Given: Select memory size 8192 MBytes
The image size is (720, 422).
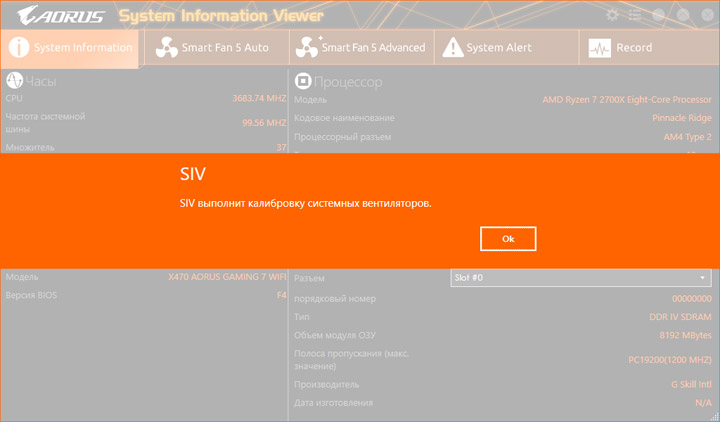Looking at the screenshot, I should [x=686, y=335].
